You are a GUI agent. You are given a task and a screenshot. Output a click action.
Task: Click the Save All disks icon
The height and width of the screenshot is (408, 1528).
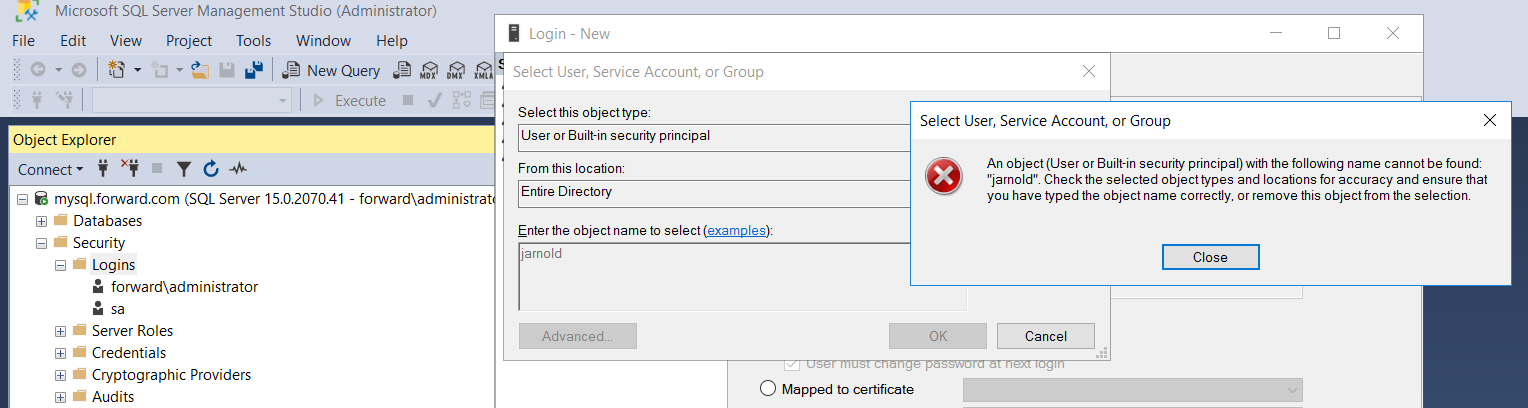click(254, 70)
